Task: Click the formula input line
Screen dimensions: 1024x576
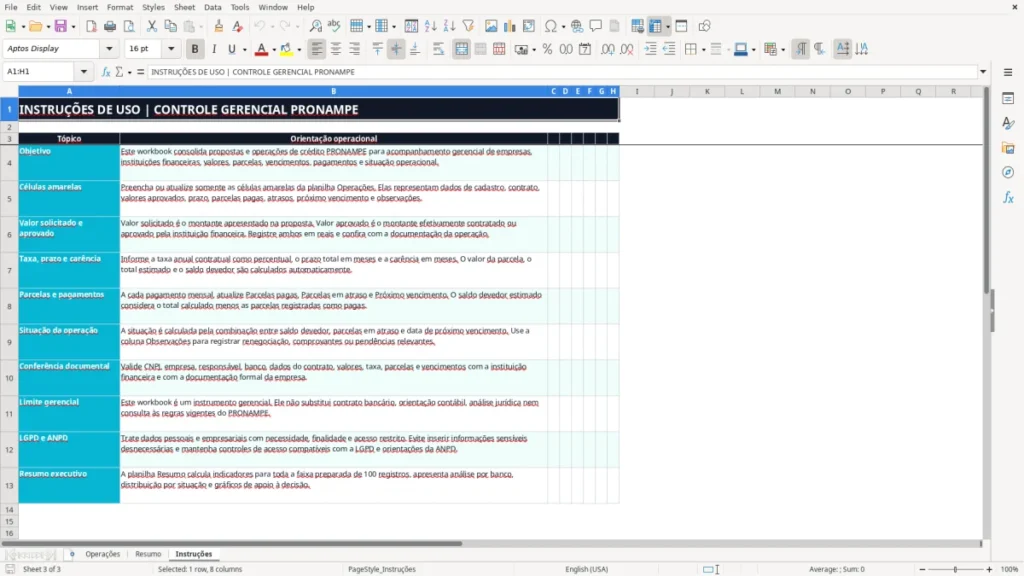Action: coord(562,72)
